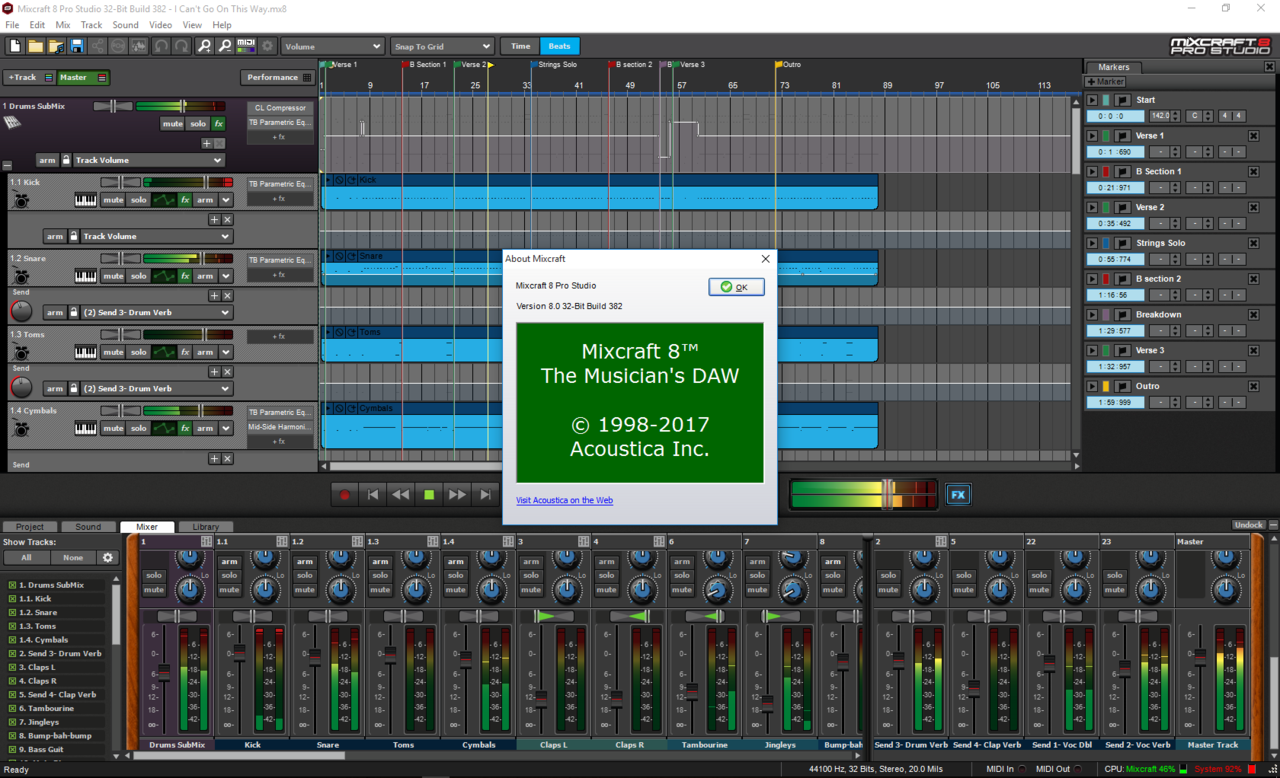
Task: Switch the timeline to Time mode
Action: click(x=521, y=46)
